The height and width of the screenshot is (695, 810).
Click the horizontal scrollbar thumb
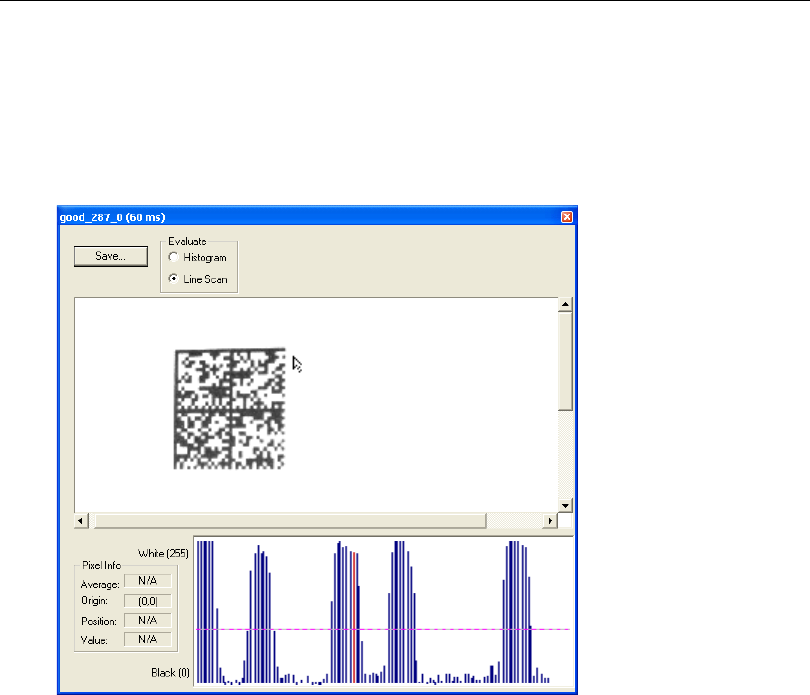[x=288, y=521]
